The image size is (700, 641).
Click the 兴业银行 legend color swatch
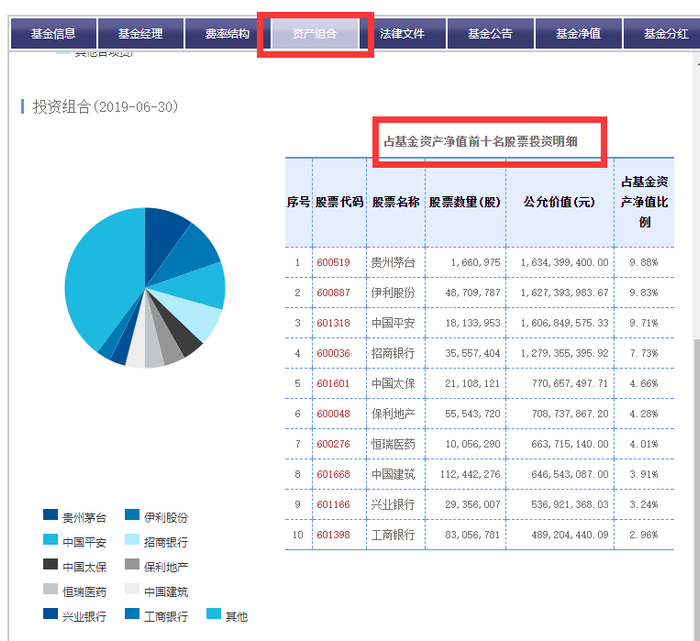click(x=50, y=614)
